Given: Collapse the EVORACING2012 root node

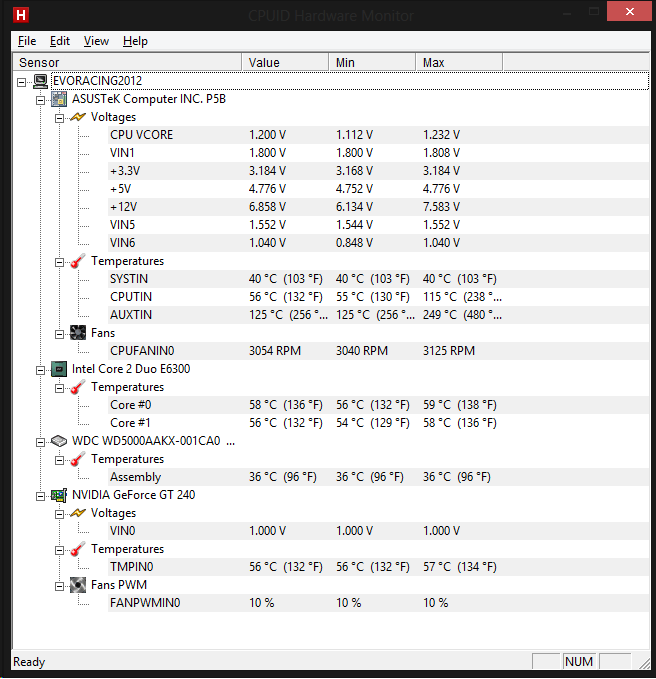Looking at the screenshot, I should pos(21,82).
